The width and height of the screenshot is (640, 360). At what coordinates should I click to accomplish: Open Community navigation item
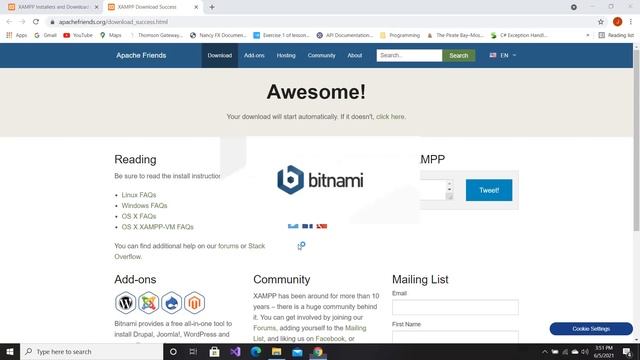[x=322, y=55]
